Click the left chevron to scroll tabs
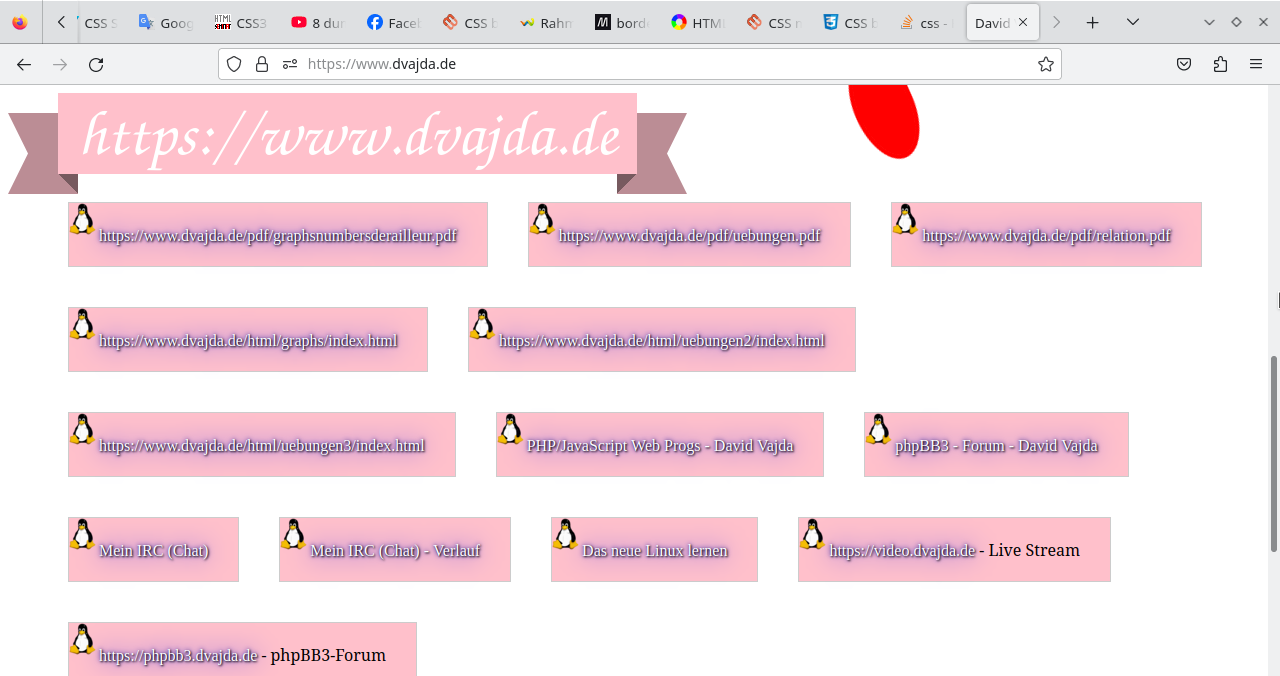Viewport: 1280px width, 676px height. (x=60, y=21)
